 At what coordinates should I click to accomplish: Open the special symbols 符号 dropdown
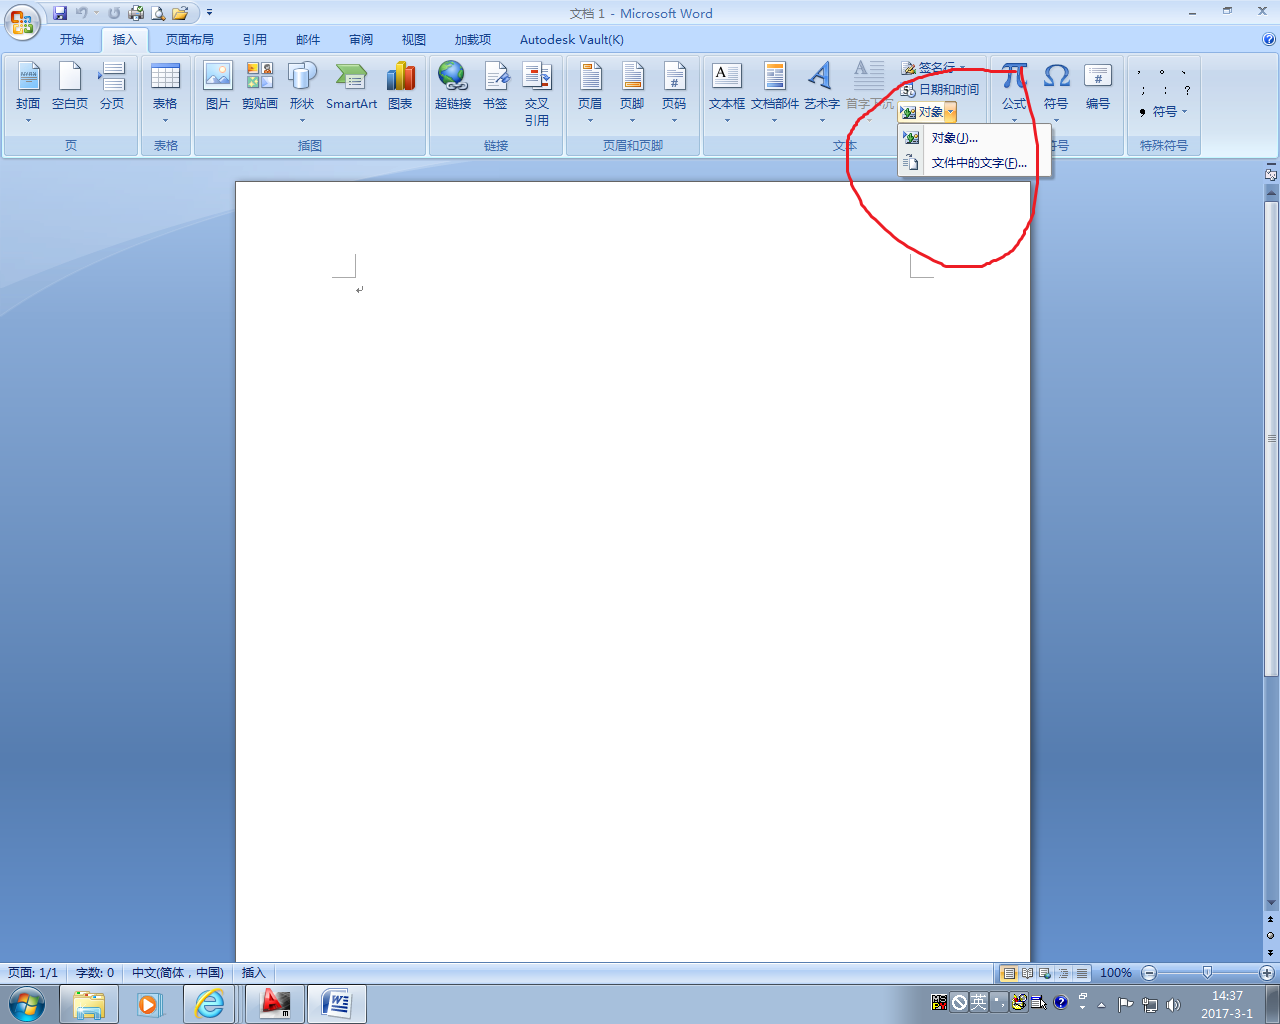pos(1163,112)
